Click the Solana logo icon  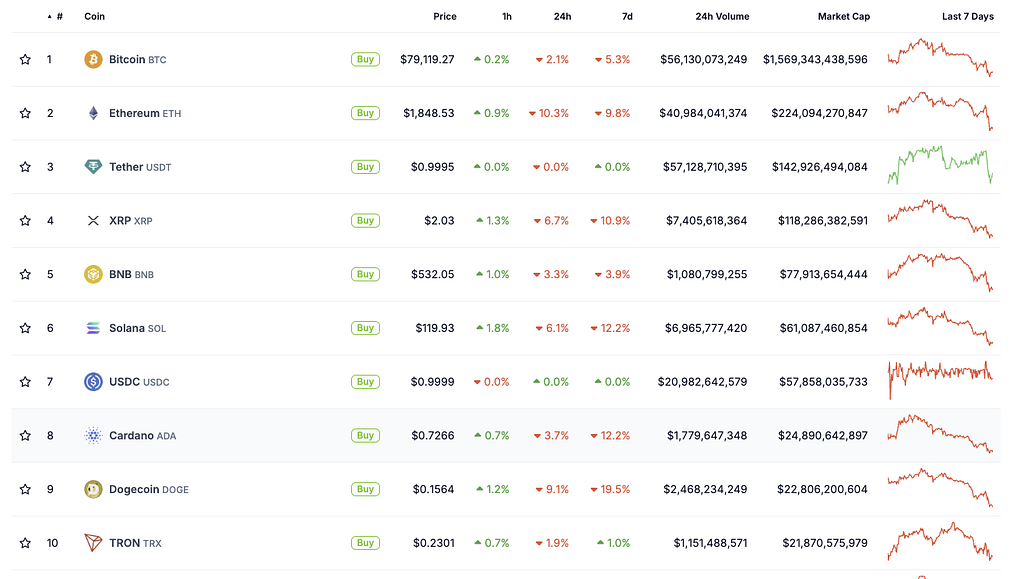pos(93,328)
